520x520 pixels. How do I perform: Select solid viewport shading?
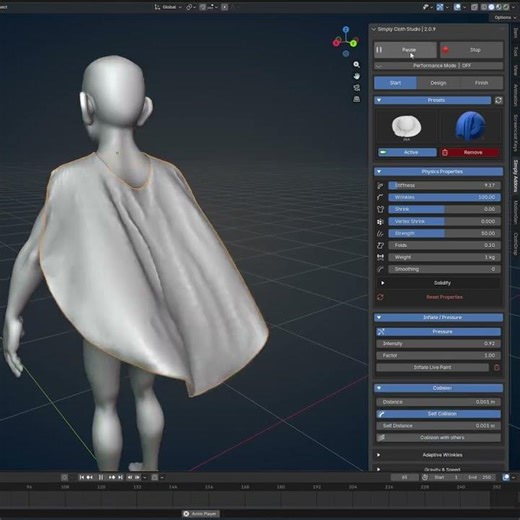[x=491, y=7]
